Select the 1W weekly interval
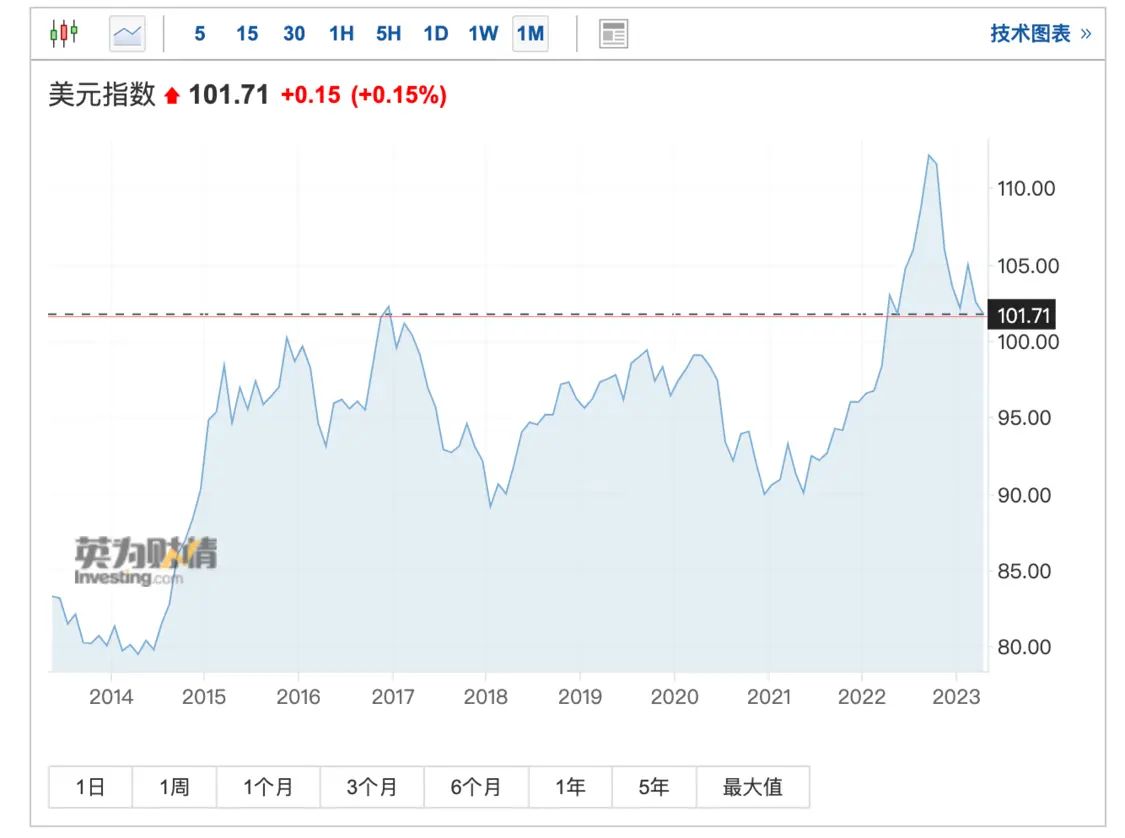This screenshot has width=1125, height=838. (x=483, y=34)
